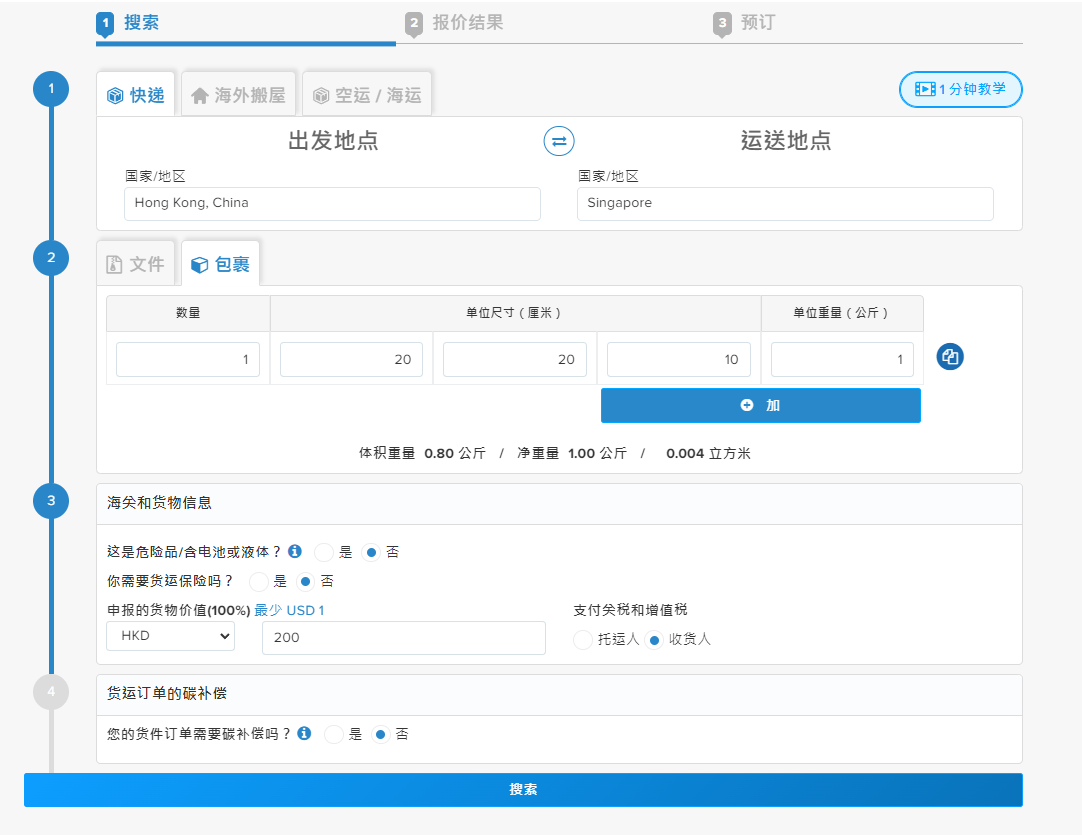Click the plus icon on 加 button
This screenshot has width=1082, height=835.
pos(747,405)
